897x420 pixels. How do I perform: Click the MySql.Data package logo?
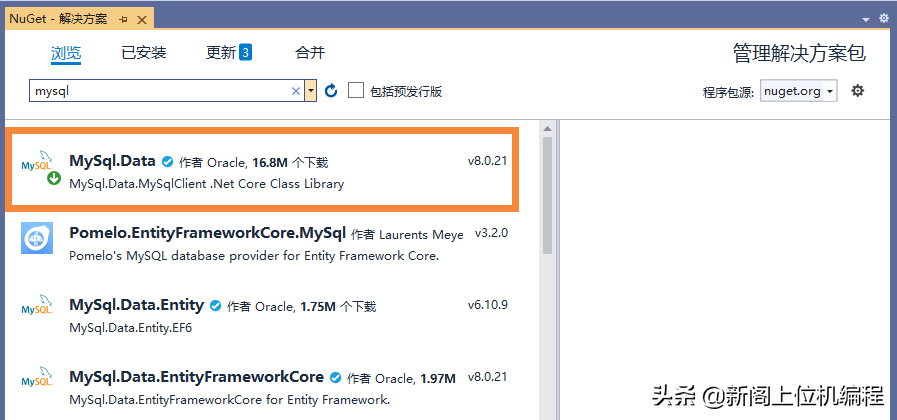37,162
